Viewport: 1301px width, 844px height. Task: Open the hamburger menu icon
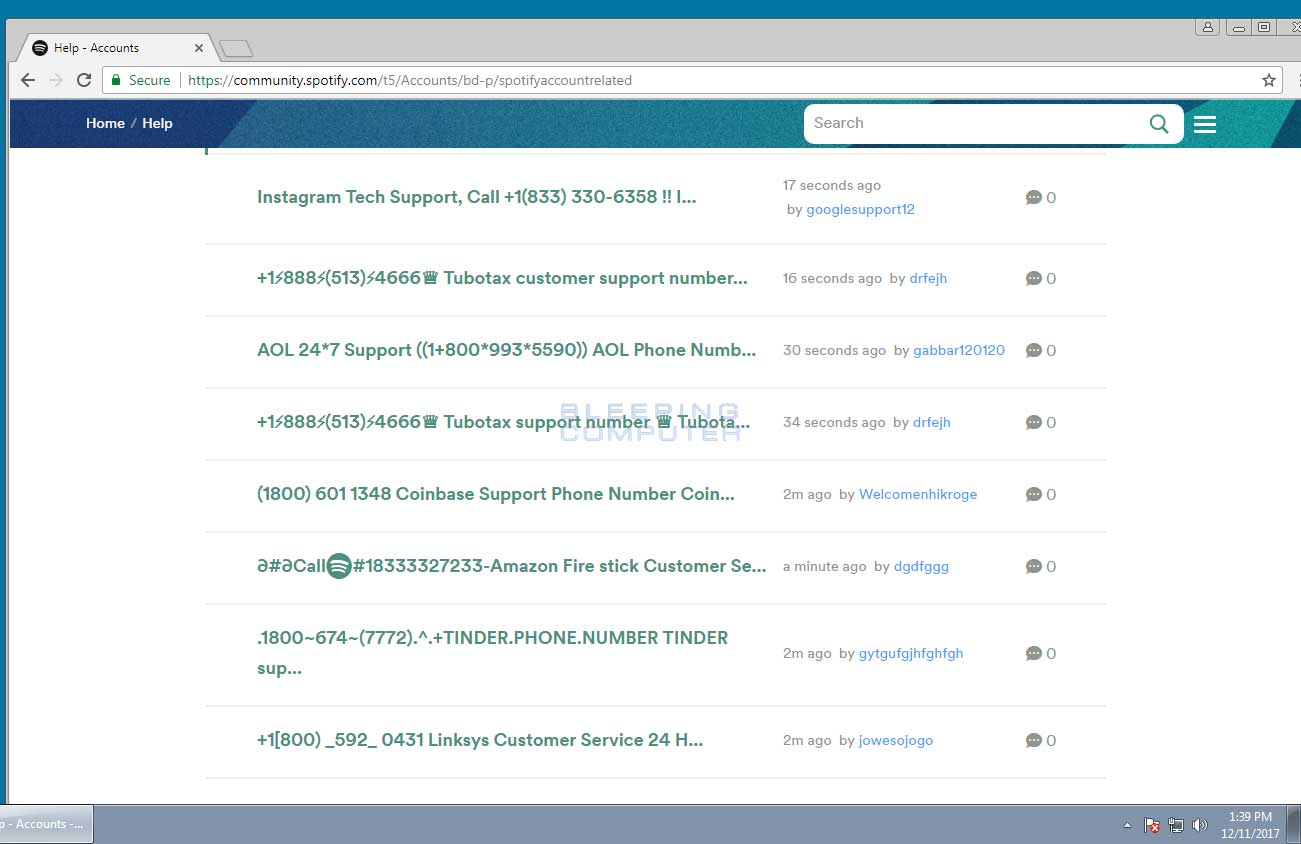[1205, 124]
